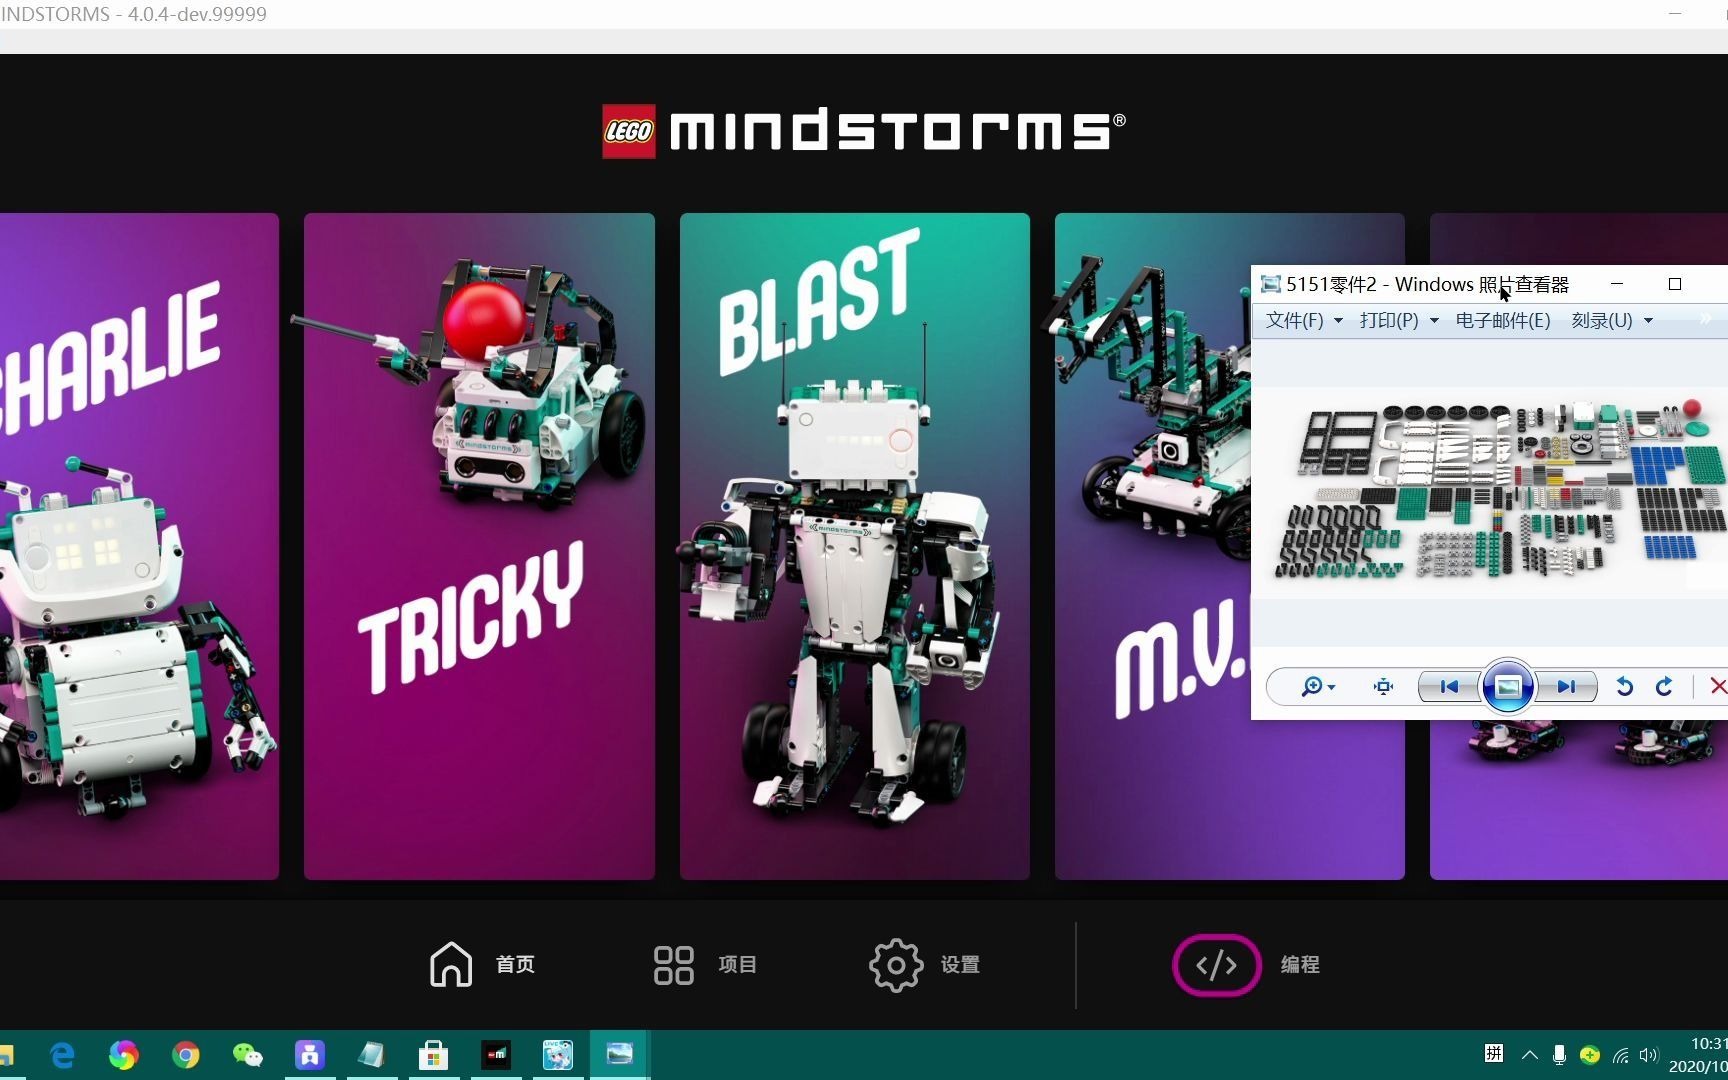Expand the 文件(F) dropdown arrow
1728x1080 pixels.
click(1338, 321)
